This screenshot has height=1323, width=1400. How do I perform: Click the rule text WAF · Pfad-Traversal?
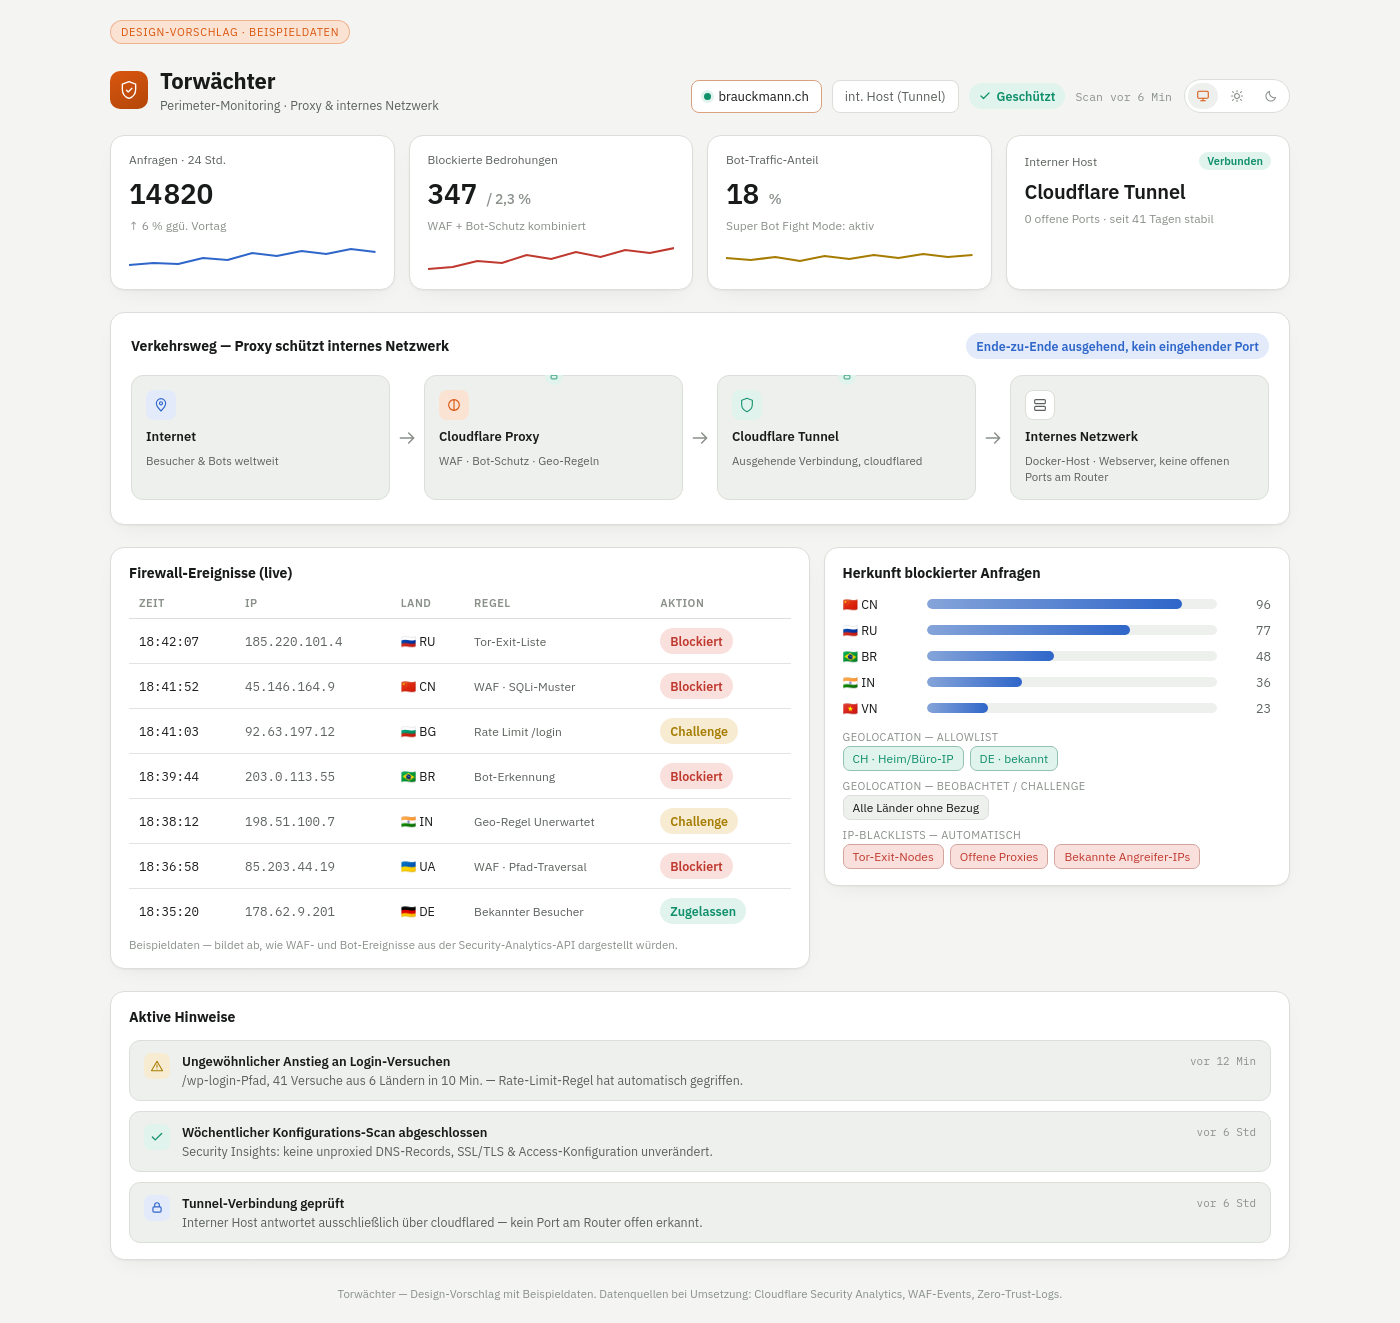coord(530,867)
